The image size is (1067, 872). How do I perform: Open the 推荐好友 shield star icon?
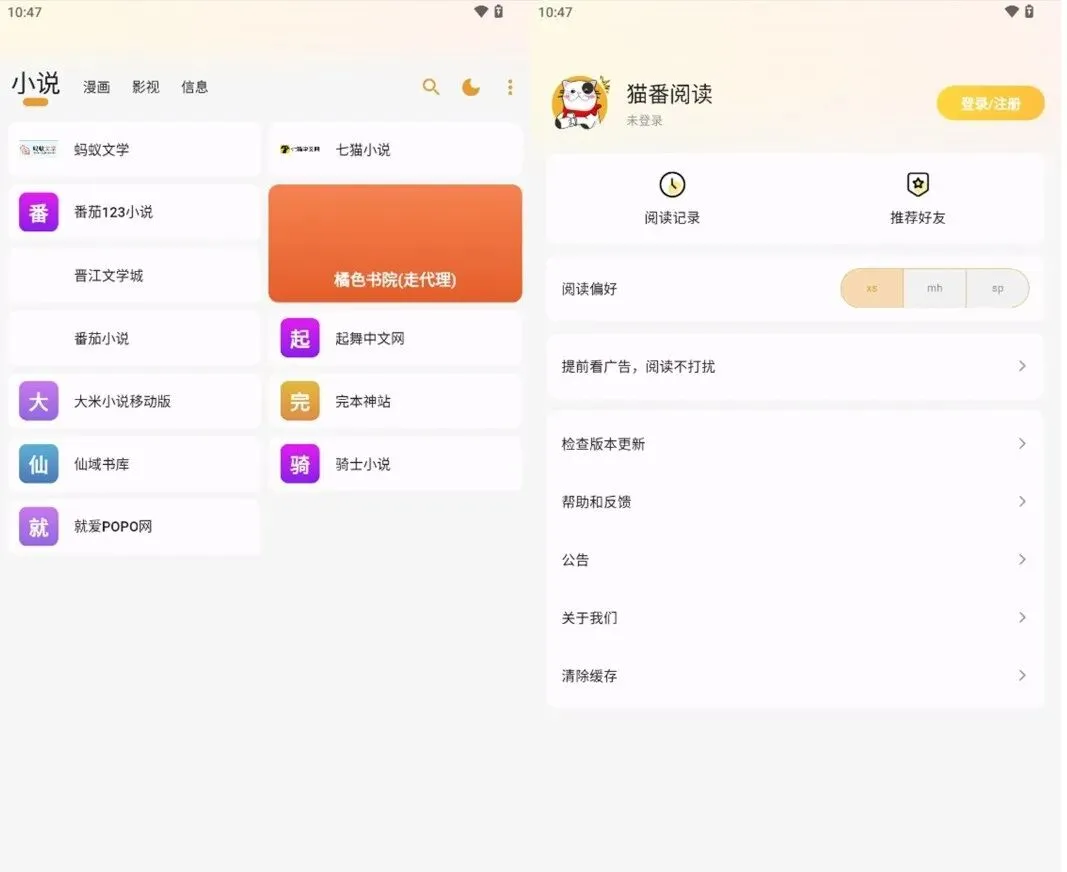tap(918, 184)
